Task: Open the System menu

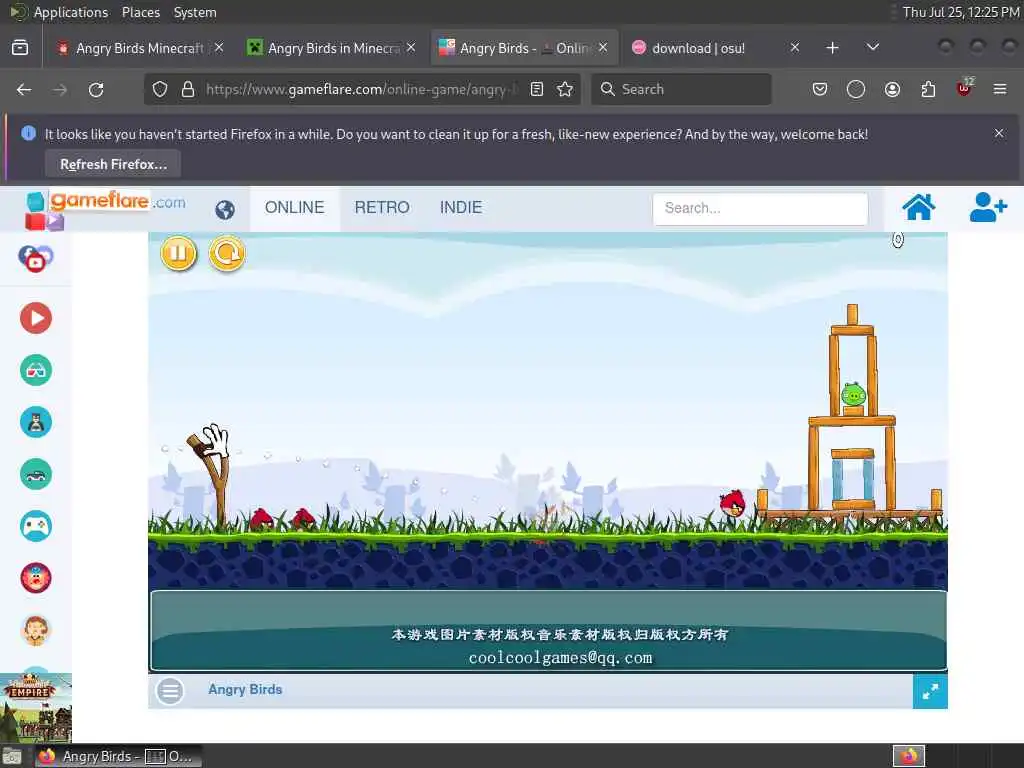Action: pos(195,12)
